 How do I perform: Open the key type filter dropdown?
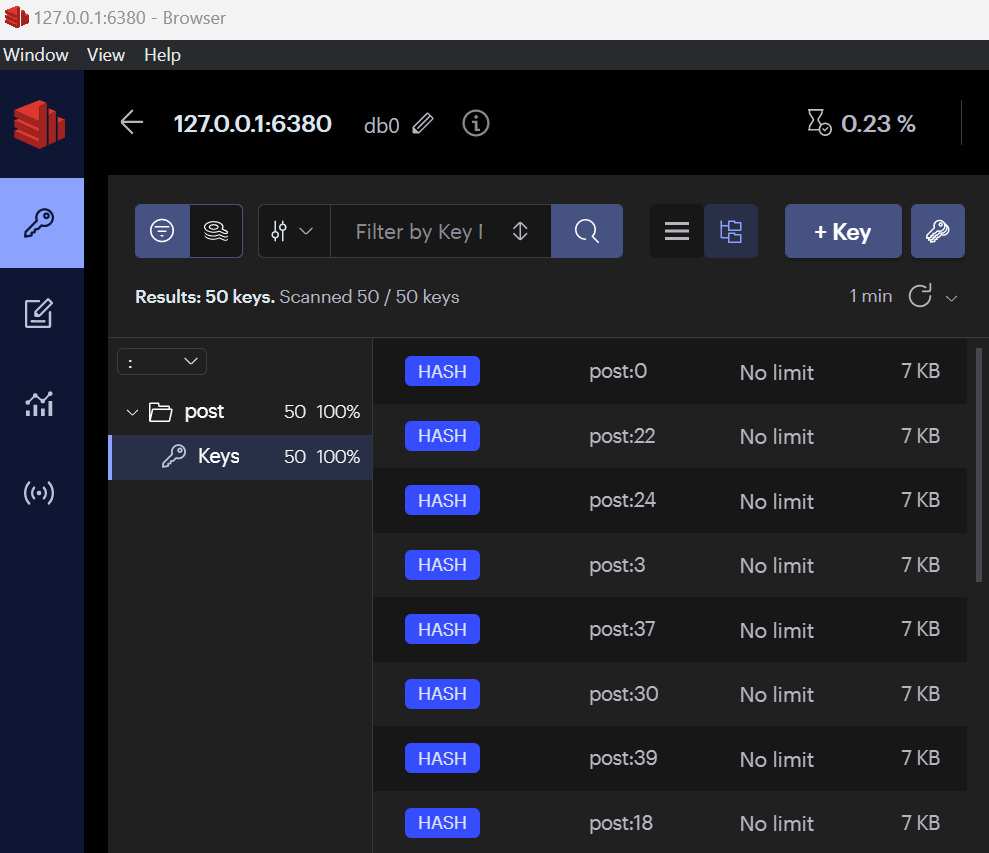pos(293,232)
